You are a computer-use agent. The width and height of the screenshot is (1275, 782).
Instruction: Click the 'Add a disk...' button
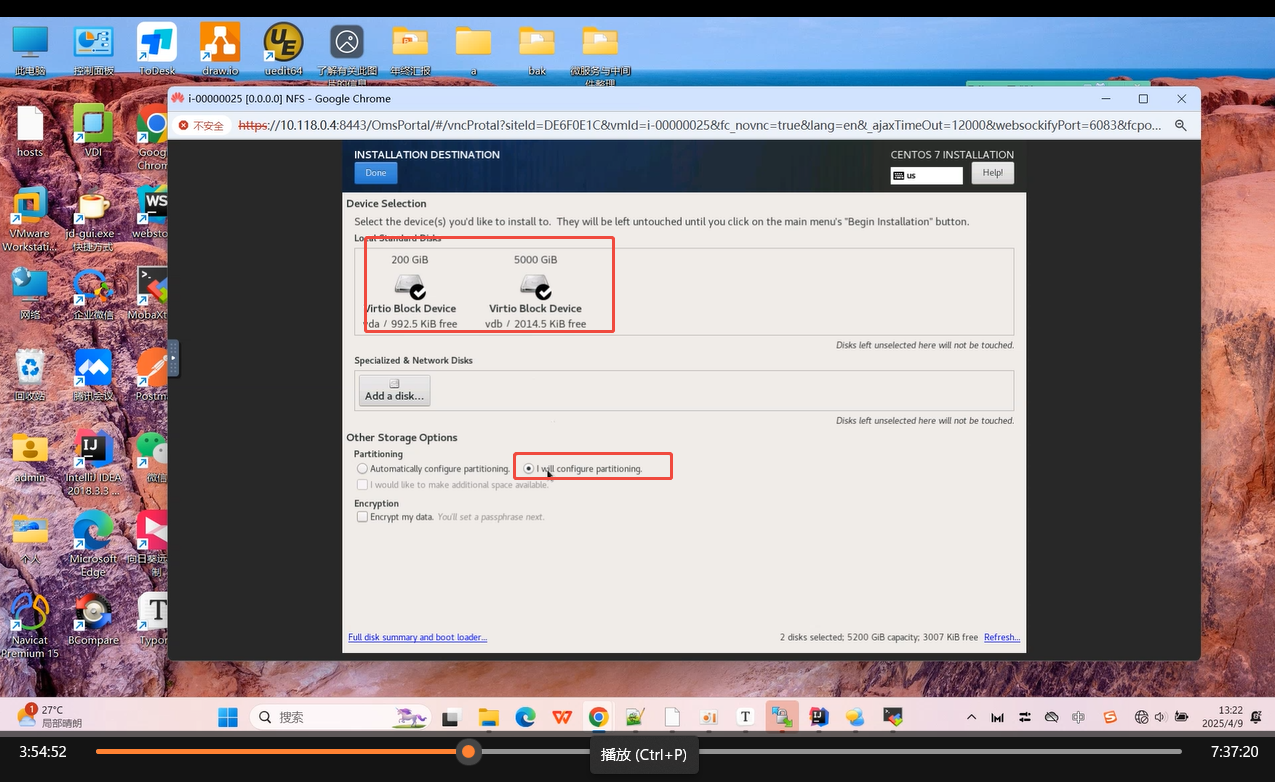pos(394,390)
